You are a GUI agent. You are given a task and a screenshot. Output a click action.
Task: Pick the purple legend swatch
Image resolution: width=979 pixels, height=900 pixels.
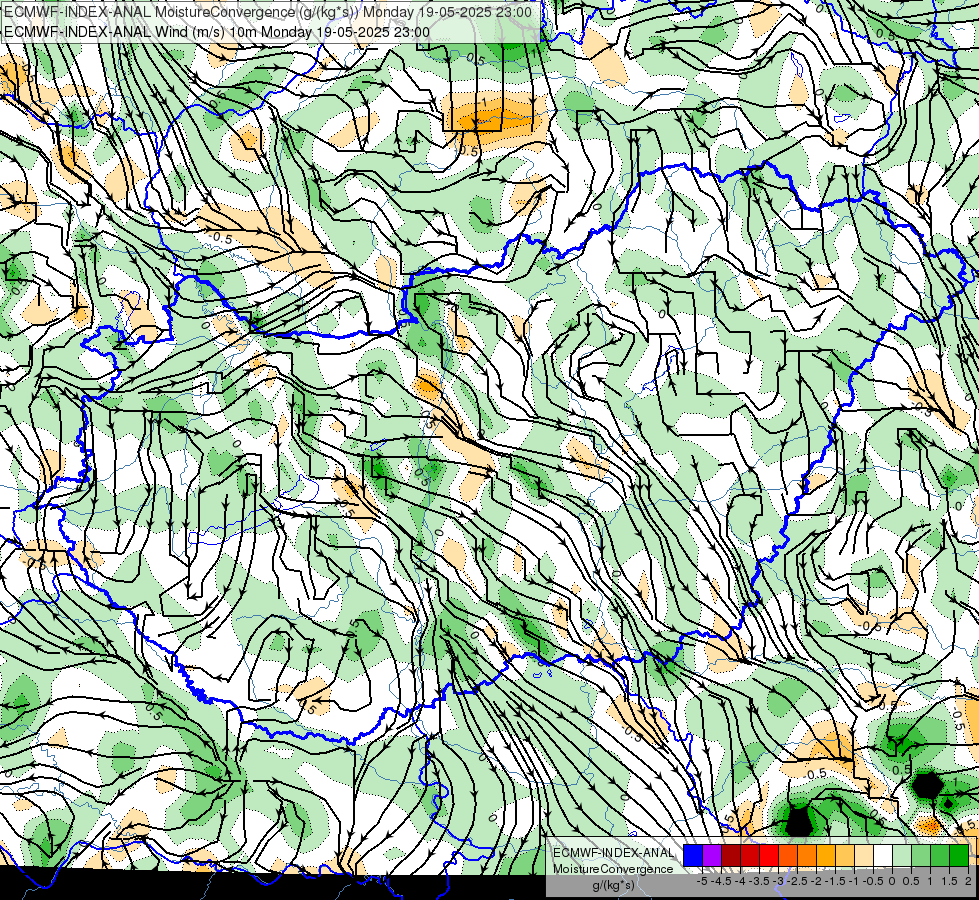click(x=712, y=855)
